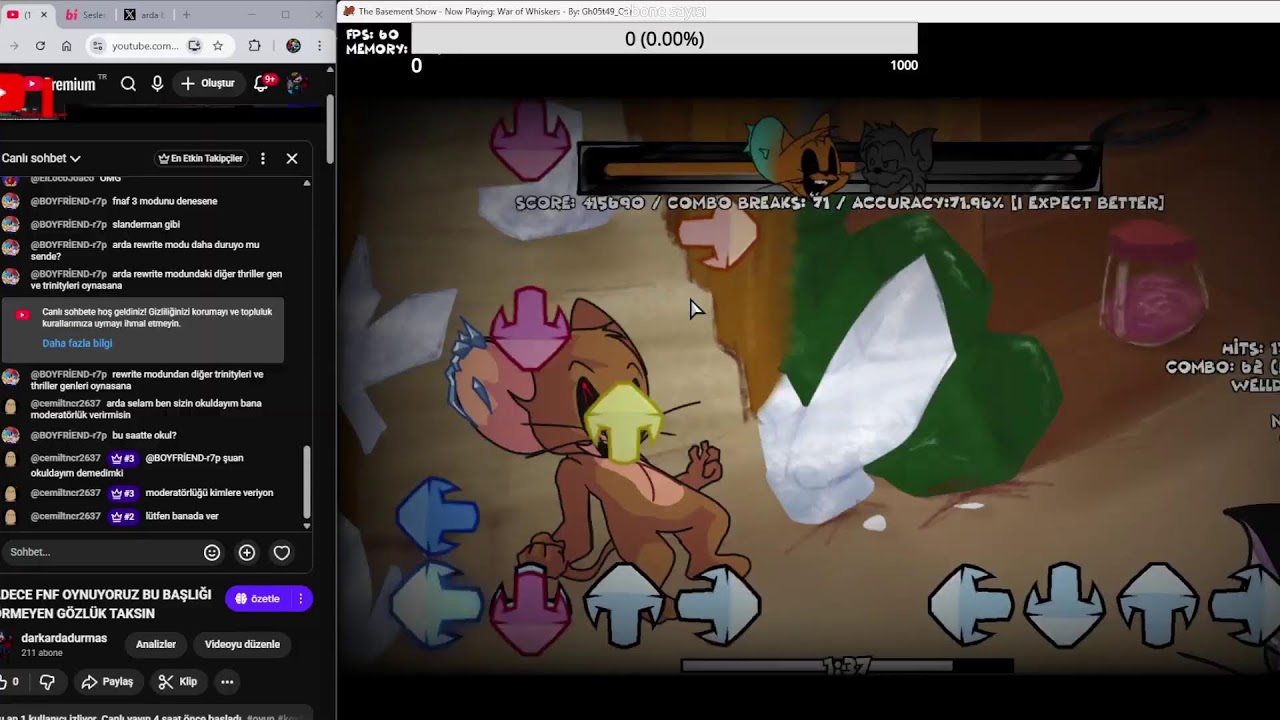The height and width of the screenshot is (720, 1280).
Task: Click the chat scrollbar down arrow
Action: (x=307, y=525)
